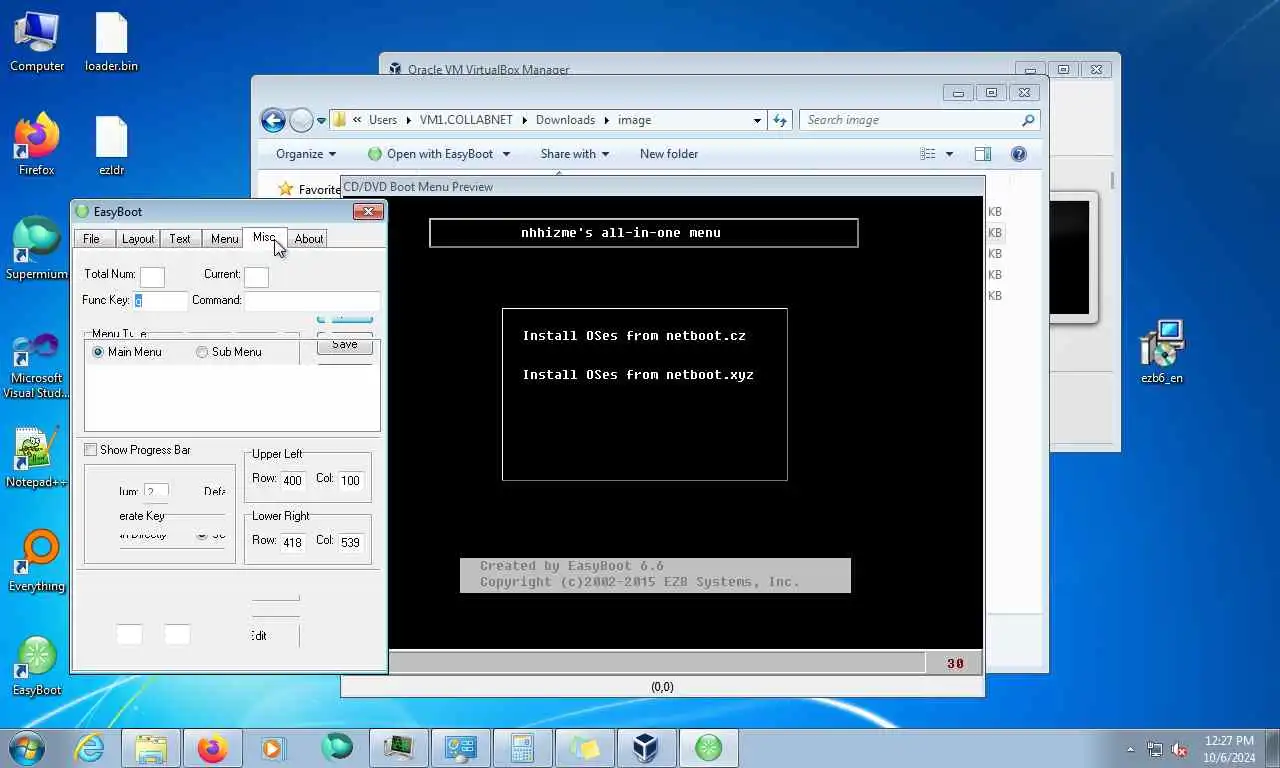Viewport: 1280px width, 768px height.
Task: Open File Explorer from taskbar
Action: tap(151, 748)
